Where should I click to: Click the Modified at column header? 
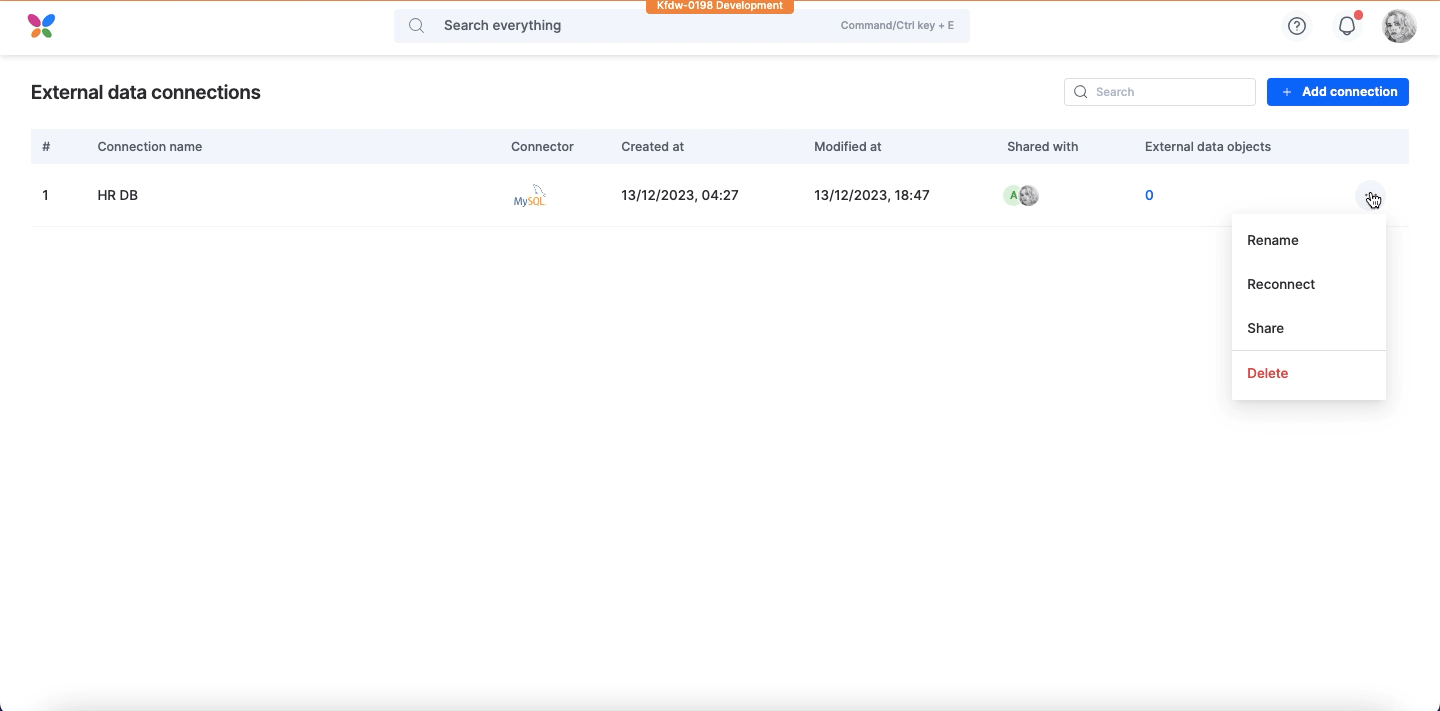pyautogui.click(x=848, y=146)
